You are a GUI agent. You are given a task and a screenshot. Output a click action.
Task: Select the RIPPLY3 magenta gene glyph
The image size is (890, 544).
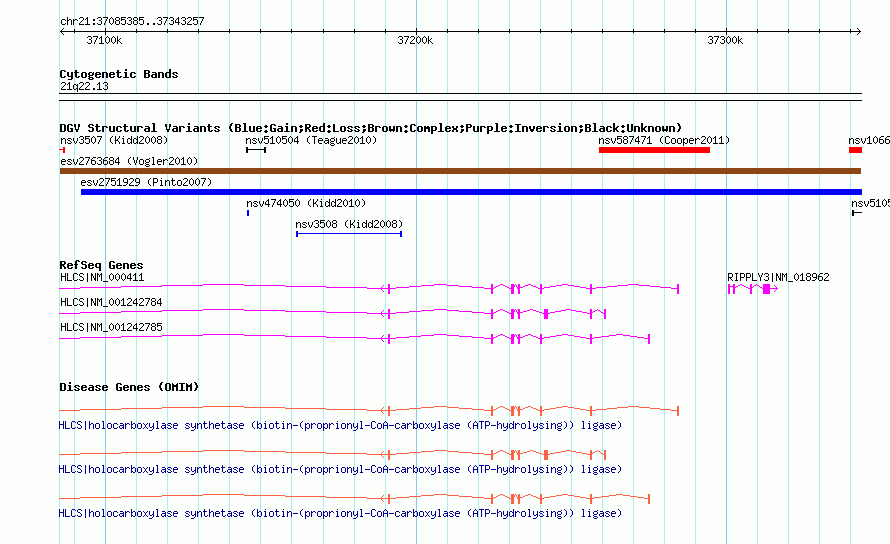coord(753,289)
